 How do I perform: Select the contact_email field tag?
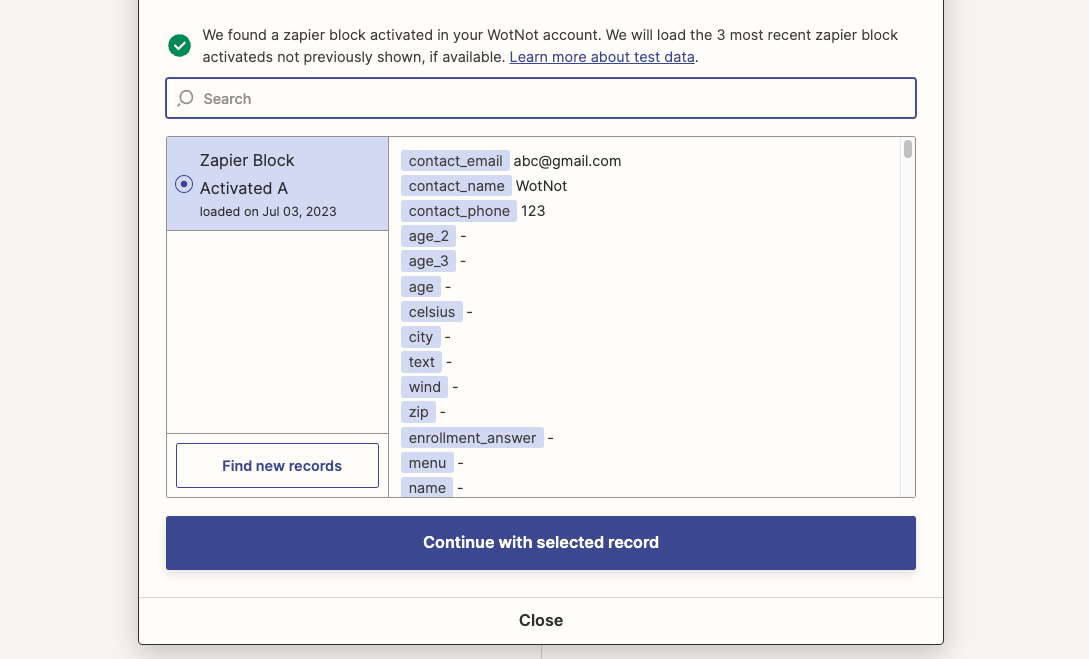click(455, 161)
